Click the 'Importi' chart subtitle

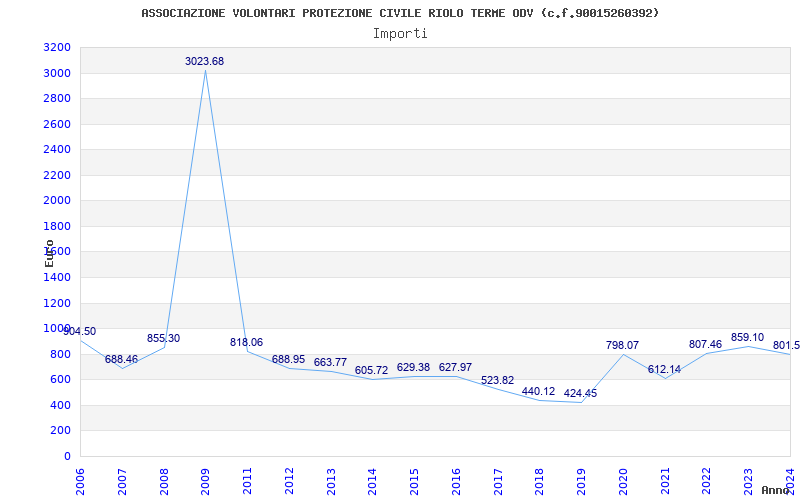tap(400, 33)
